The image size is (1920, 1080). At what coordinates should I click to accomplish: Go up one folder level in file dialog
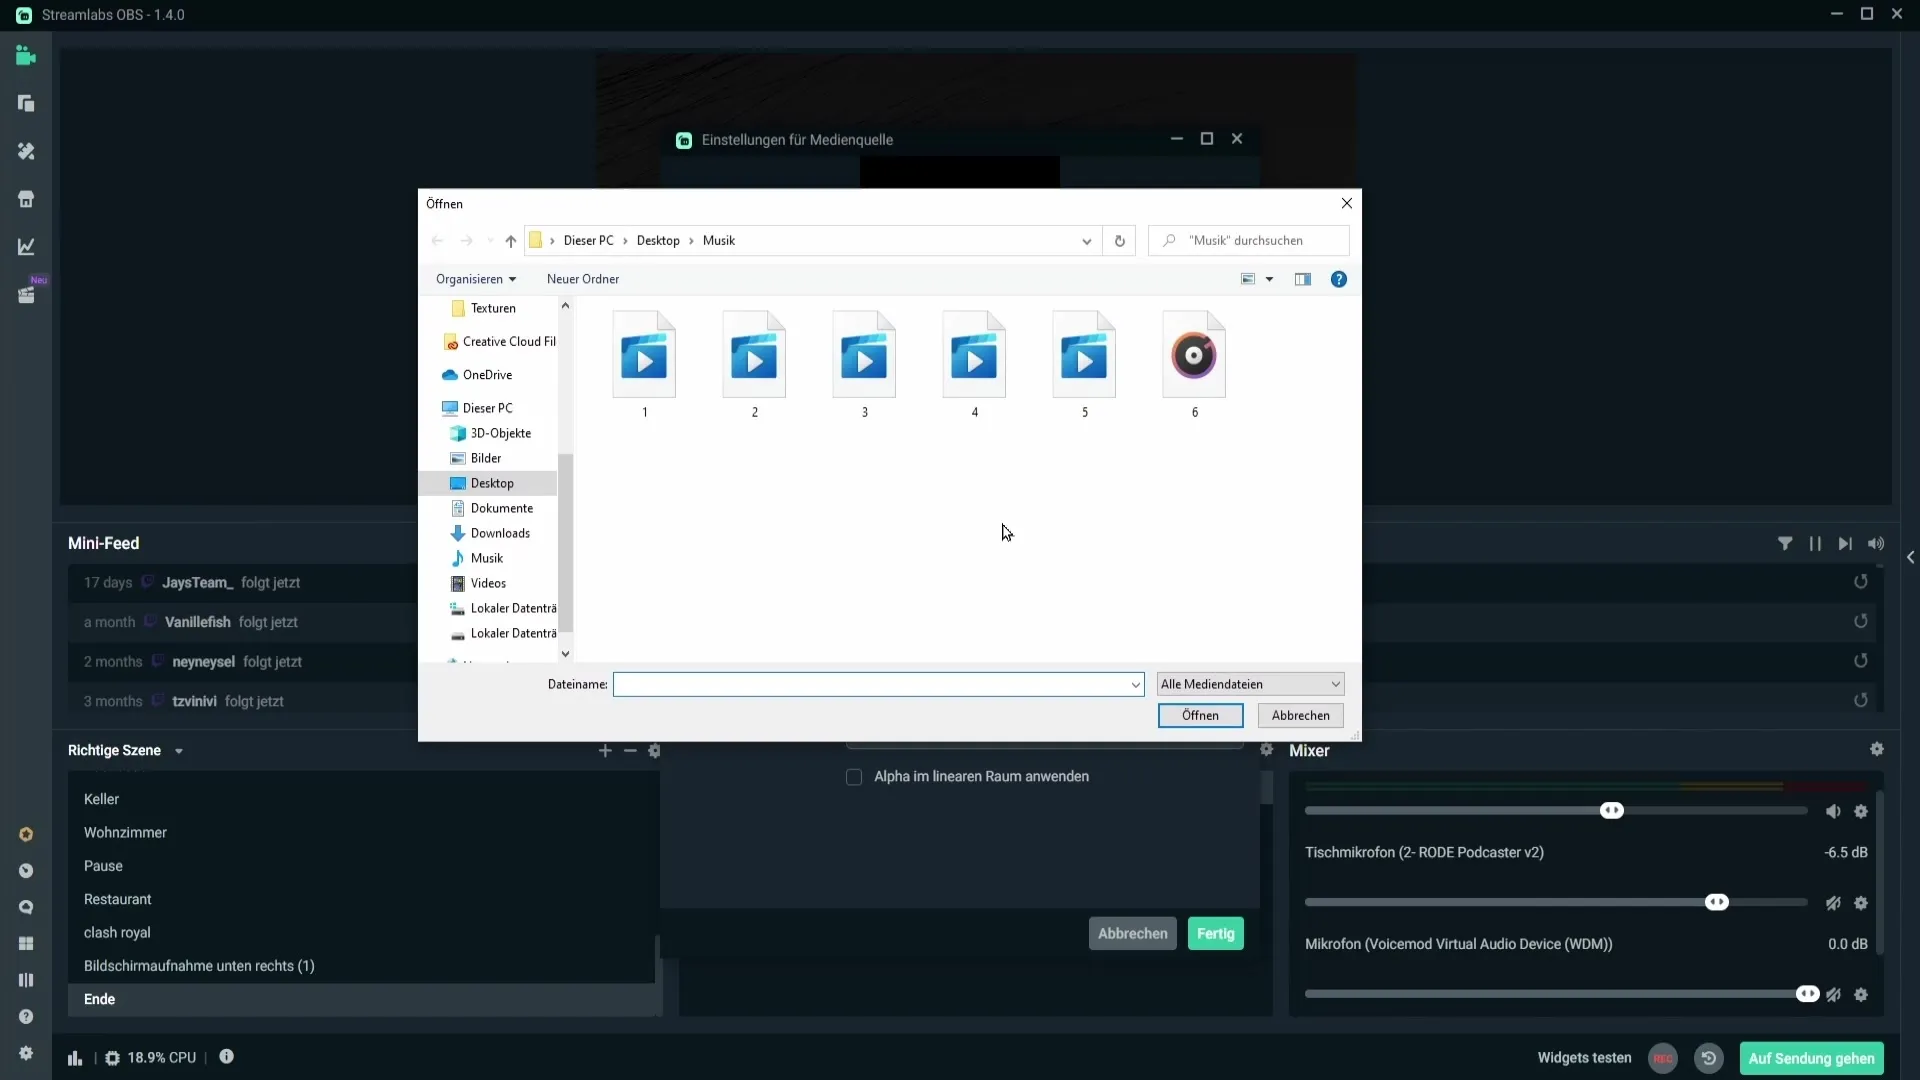(511, 241)
